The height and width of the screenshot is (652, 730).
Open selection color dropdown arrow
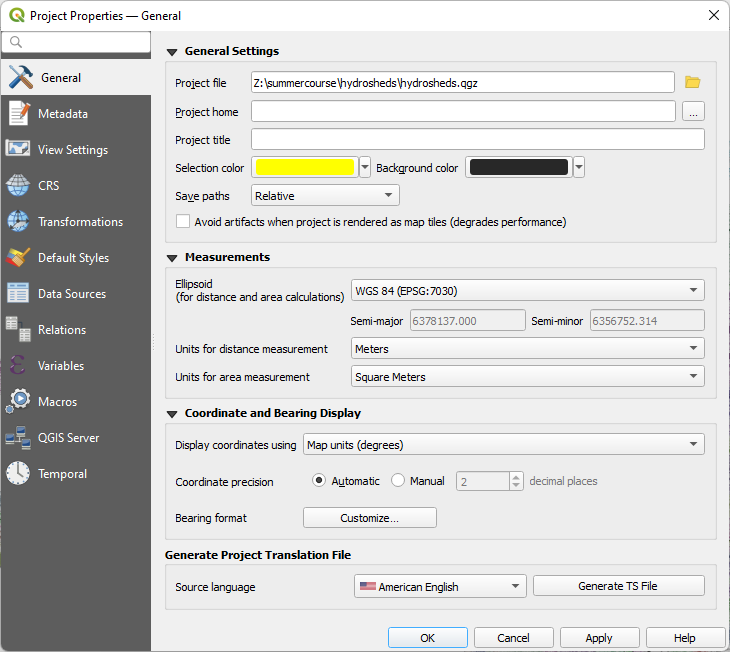(365, 167)
